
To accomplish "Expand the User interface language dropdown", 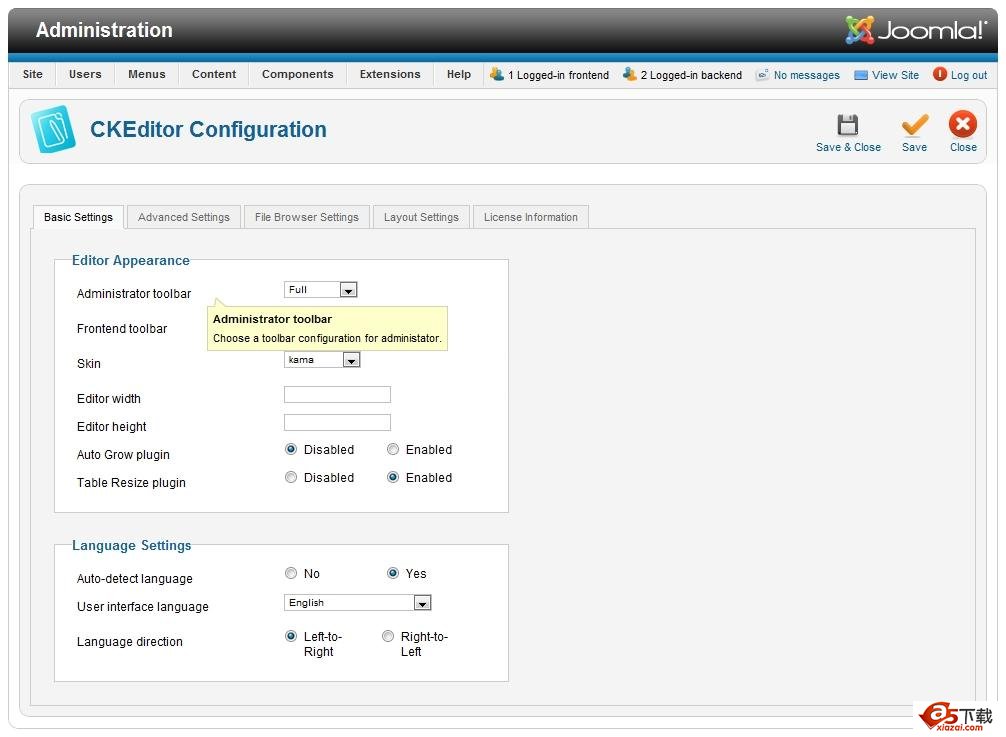I will [x=422, y=603].
